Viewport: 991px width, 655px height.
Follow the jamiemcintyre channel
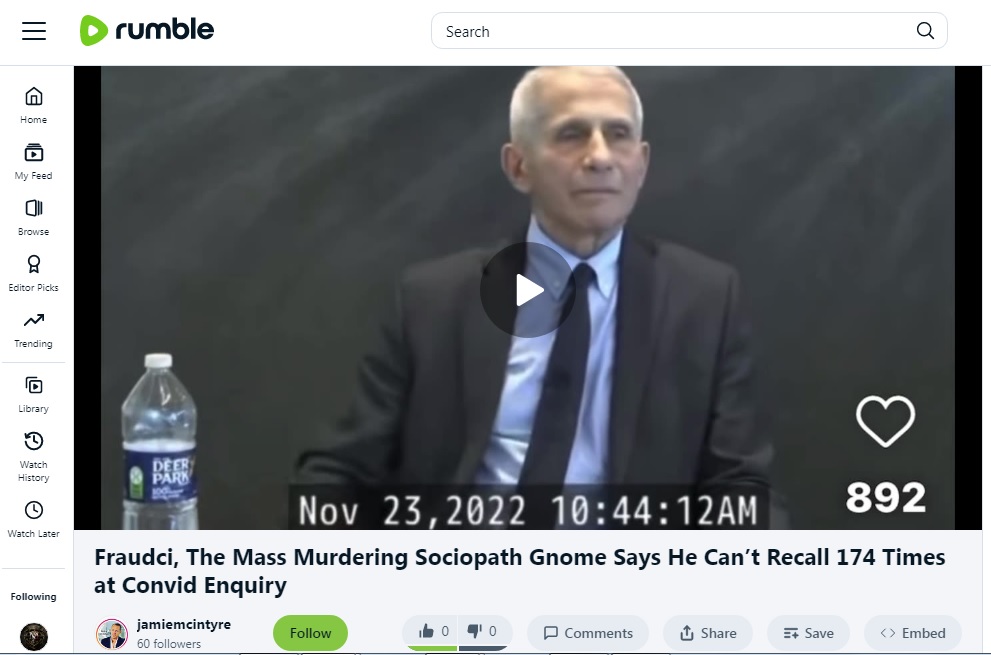[x=310, y=633]
